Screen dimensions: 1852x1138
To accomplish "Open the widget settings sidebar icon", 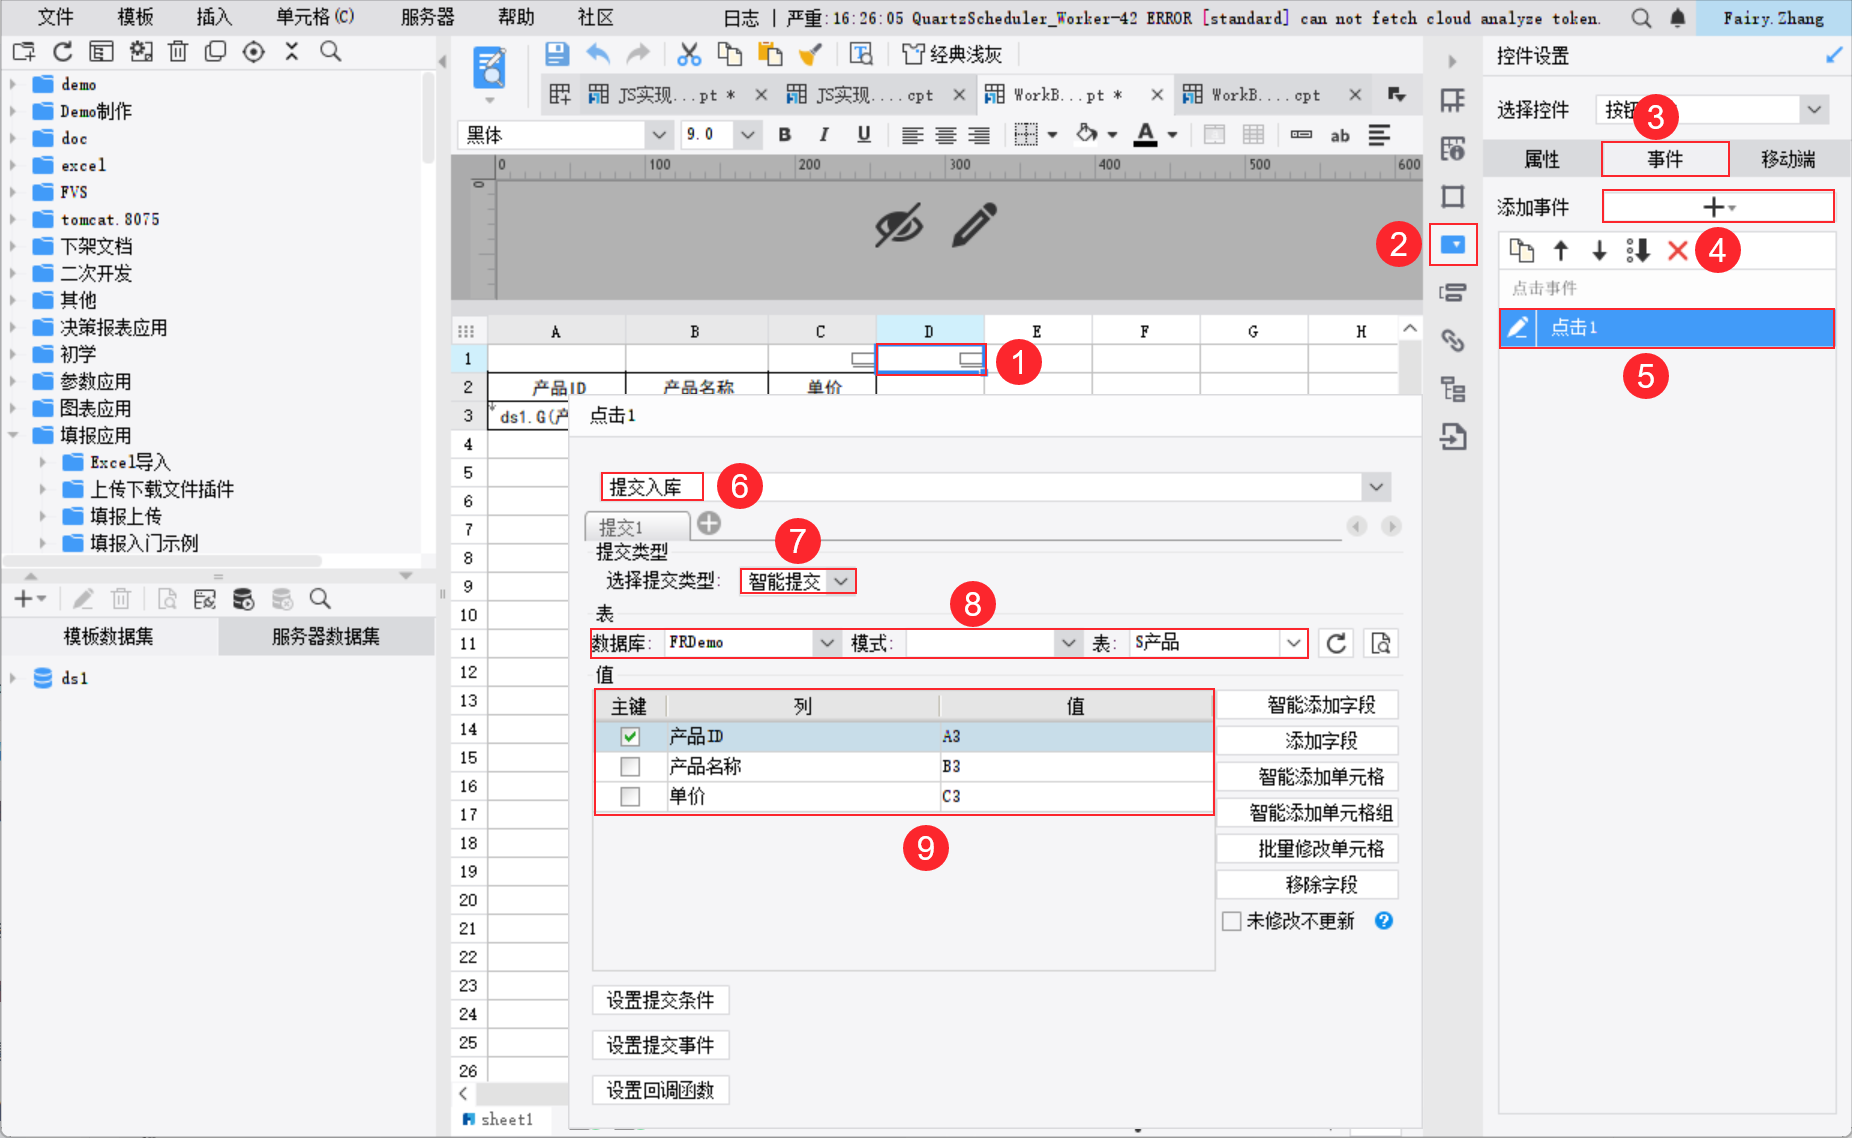I will click(1453, 244).
